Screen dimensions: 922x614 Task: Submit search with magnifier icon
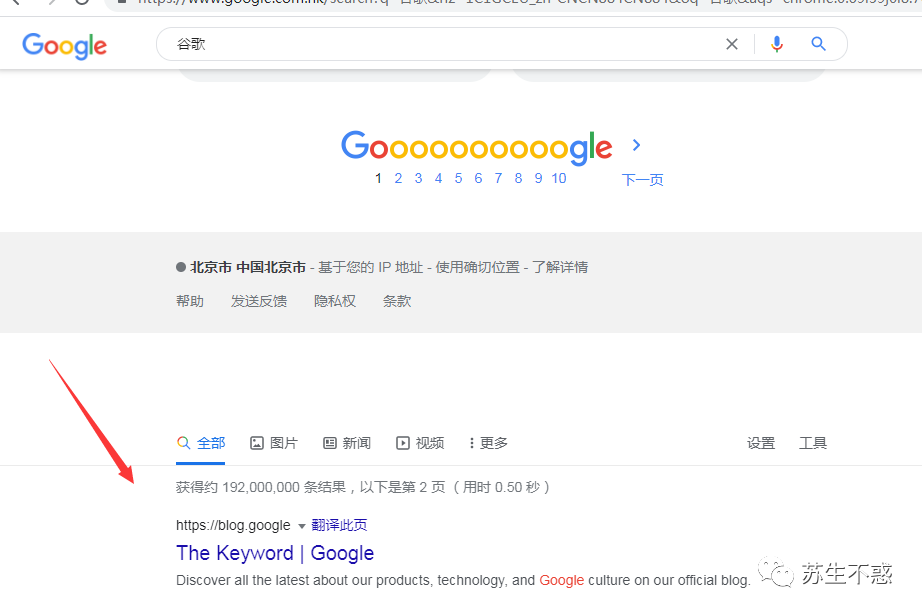(819, 44)
